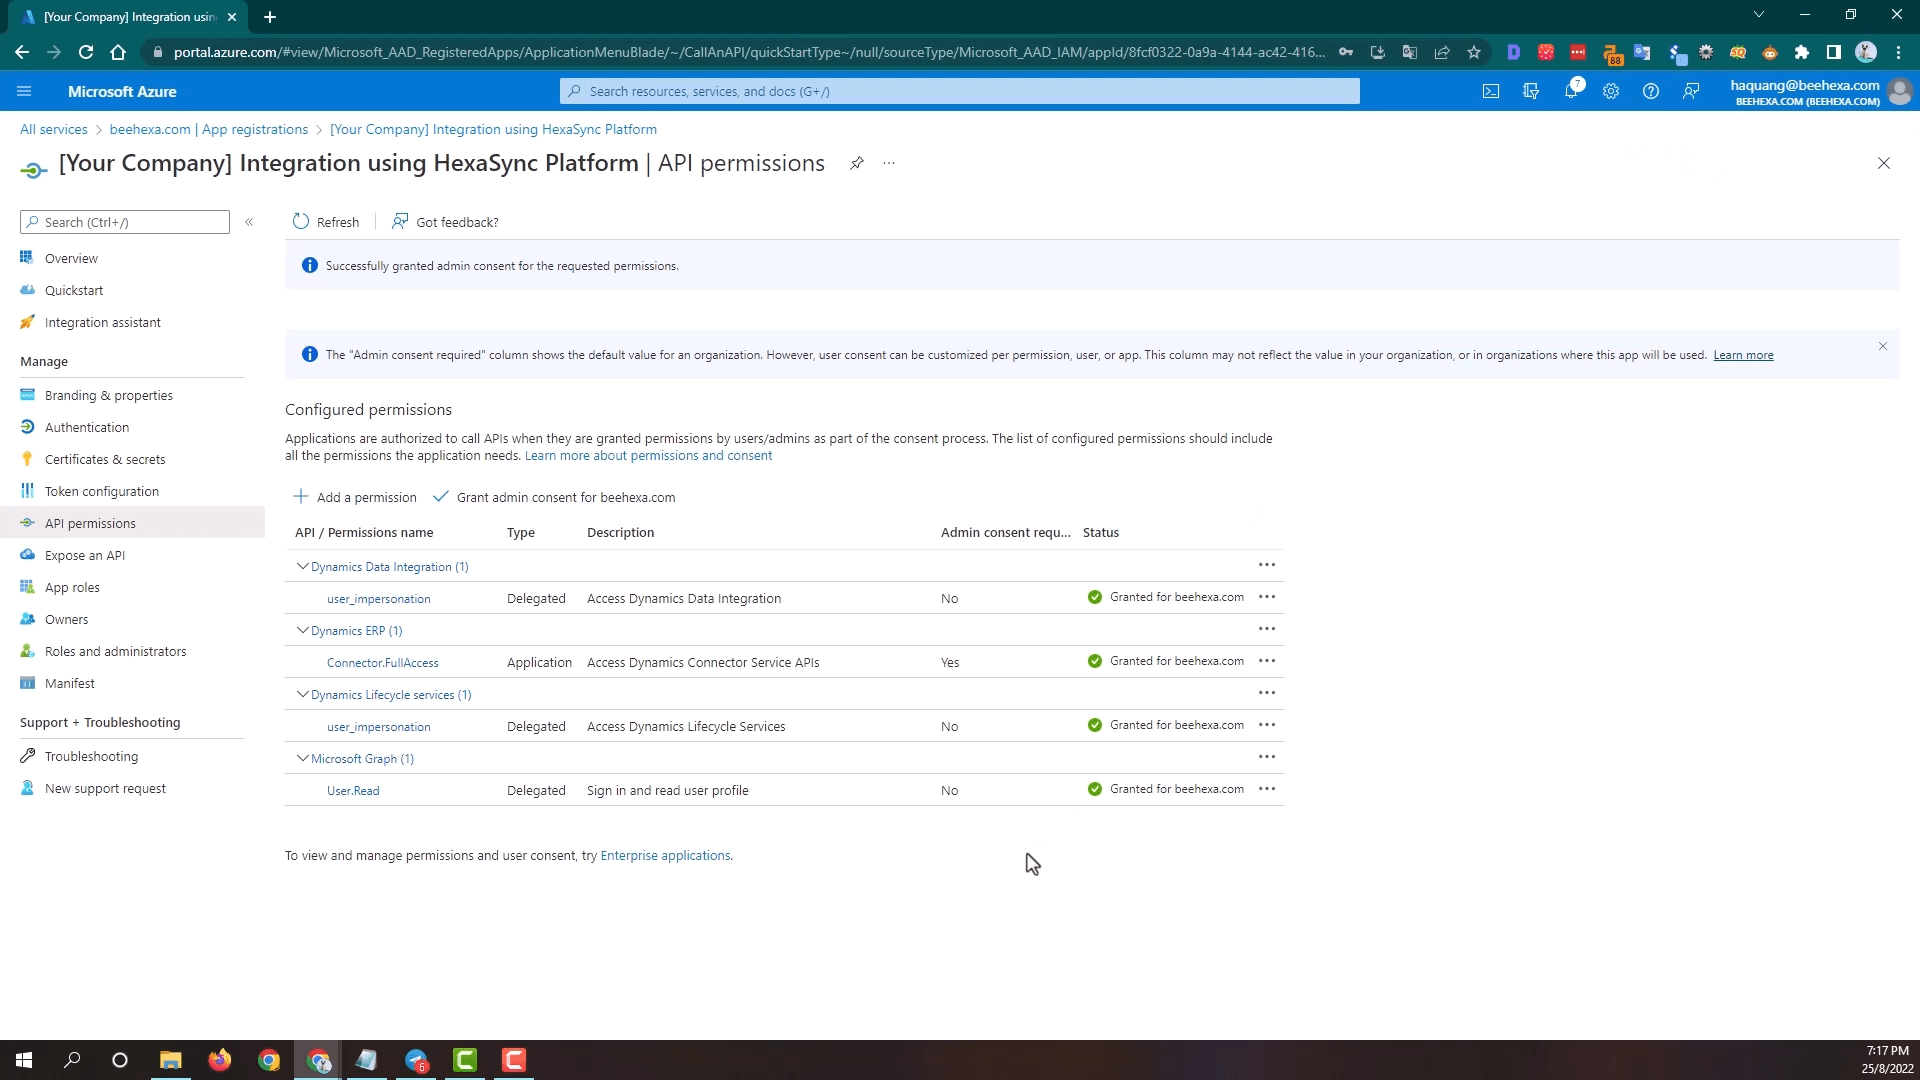Click Learn more about permissions and consent link
The image size is (1920, 1080).
tap(649, 455)
